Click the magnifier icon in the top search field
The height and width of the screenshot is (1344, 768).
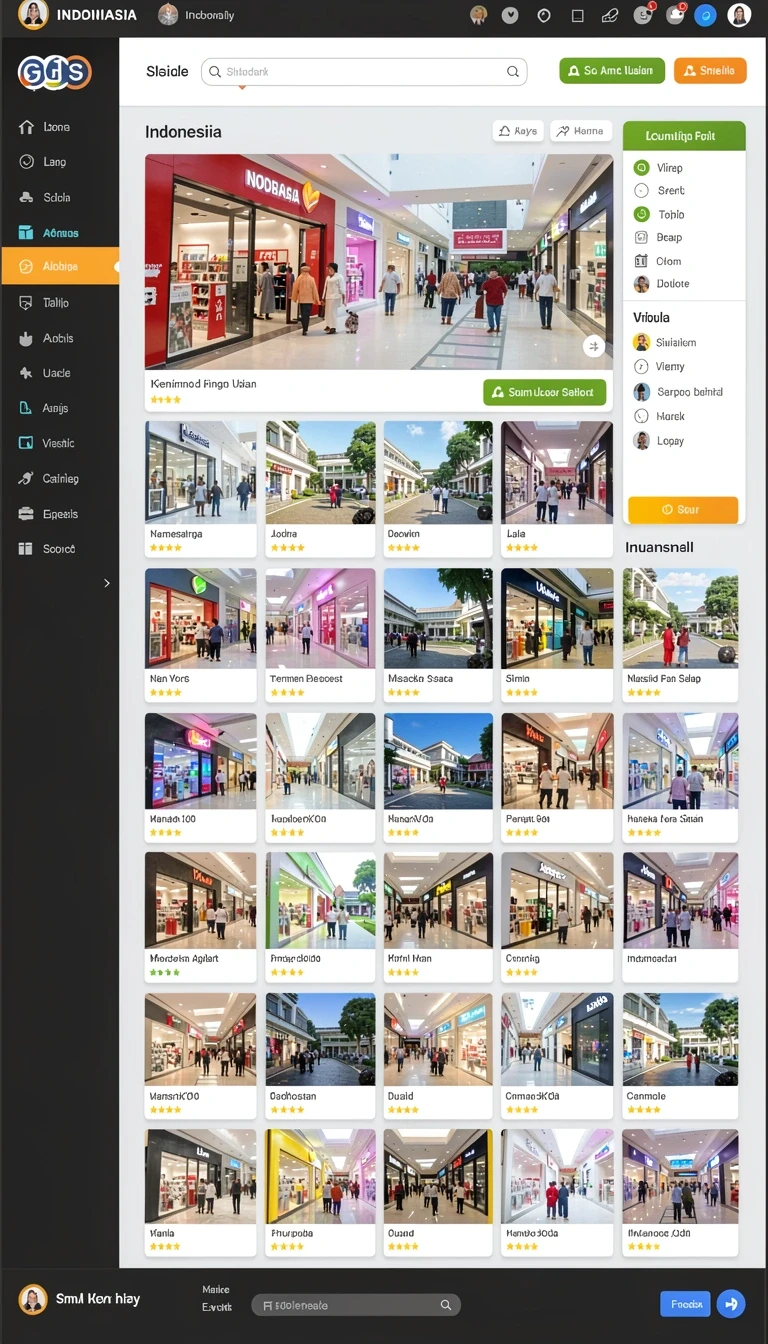click(x=513, y=72)
